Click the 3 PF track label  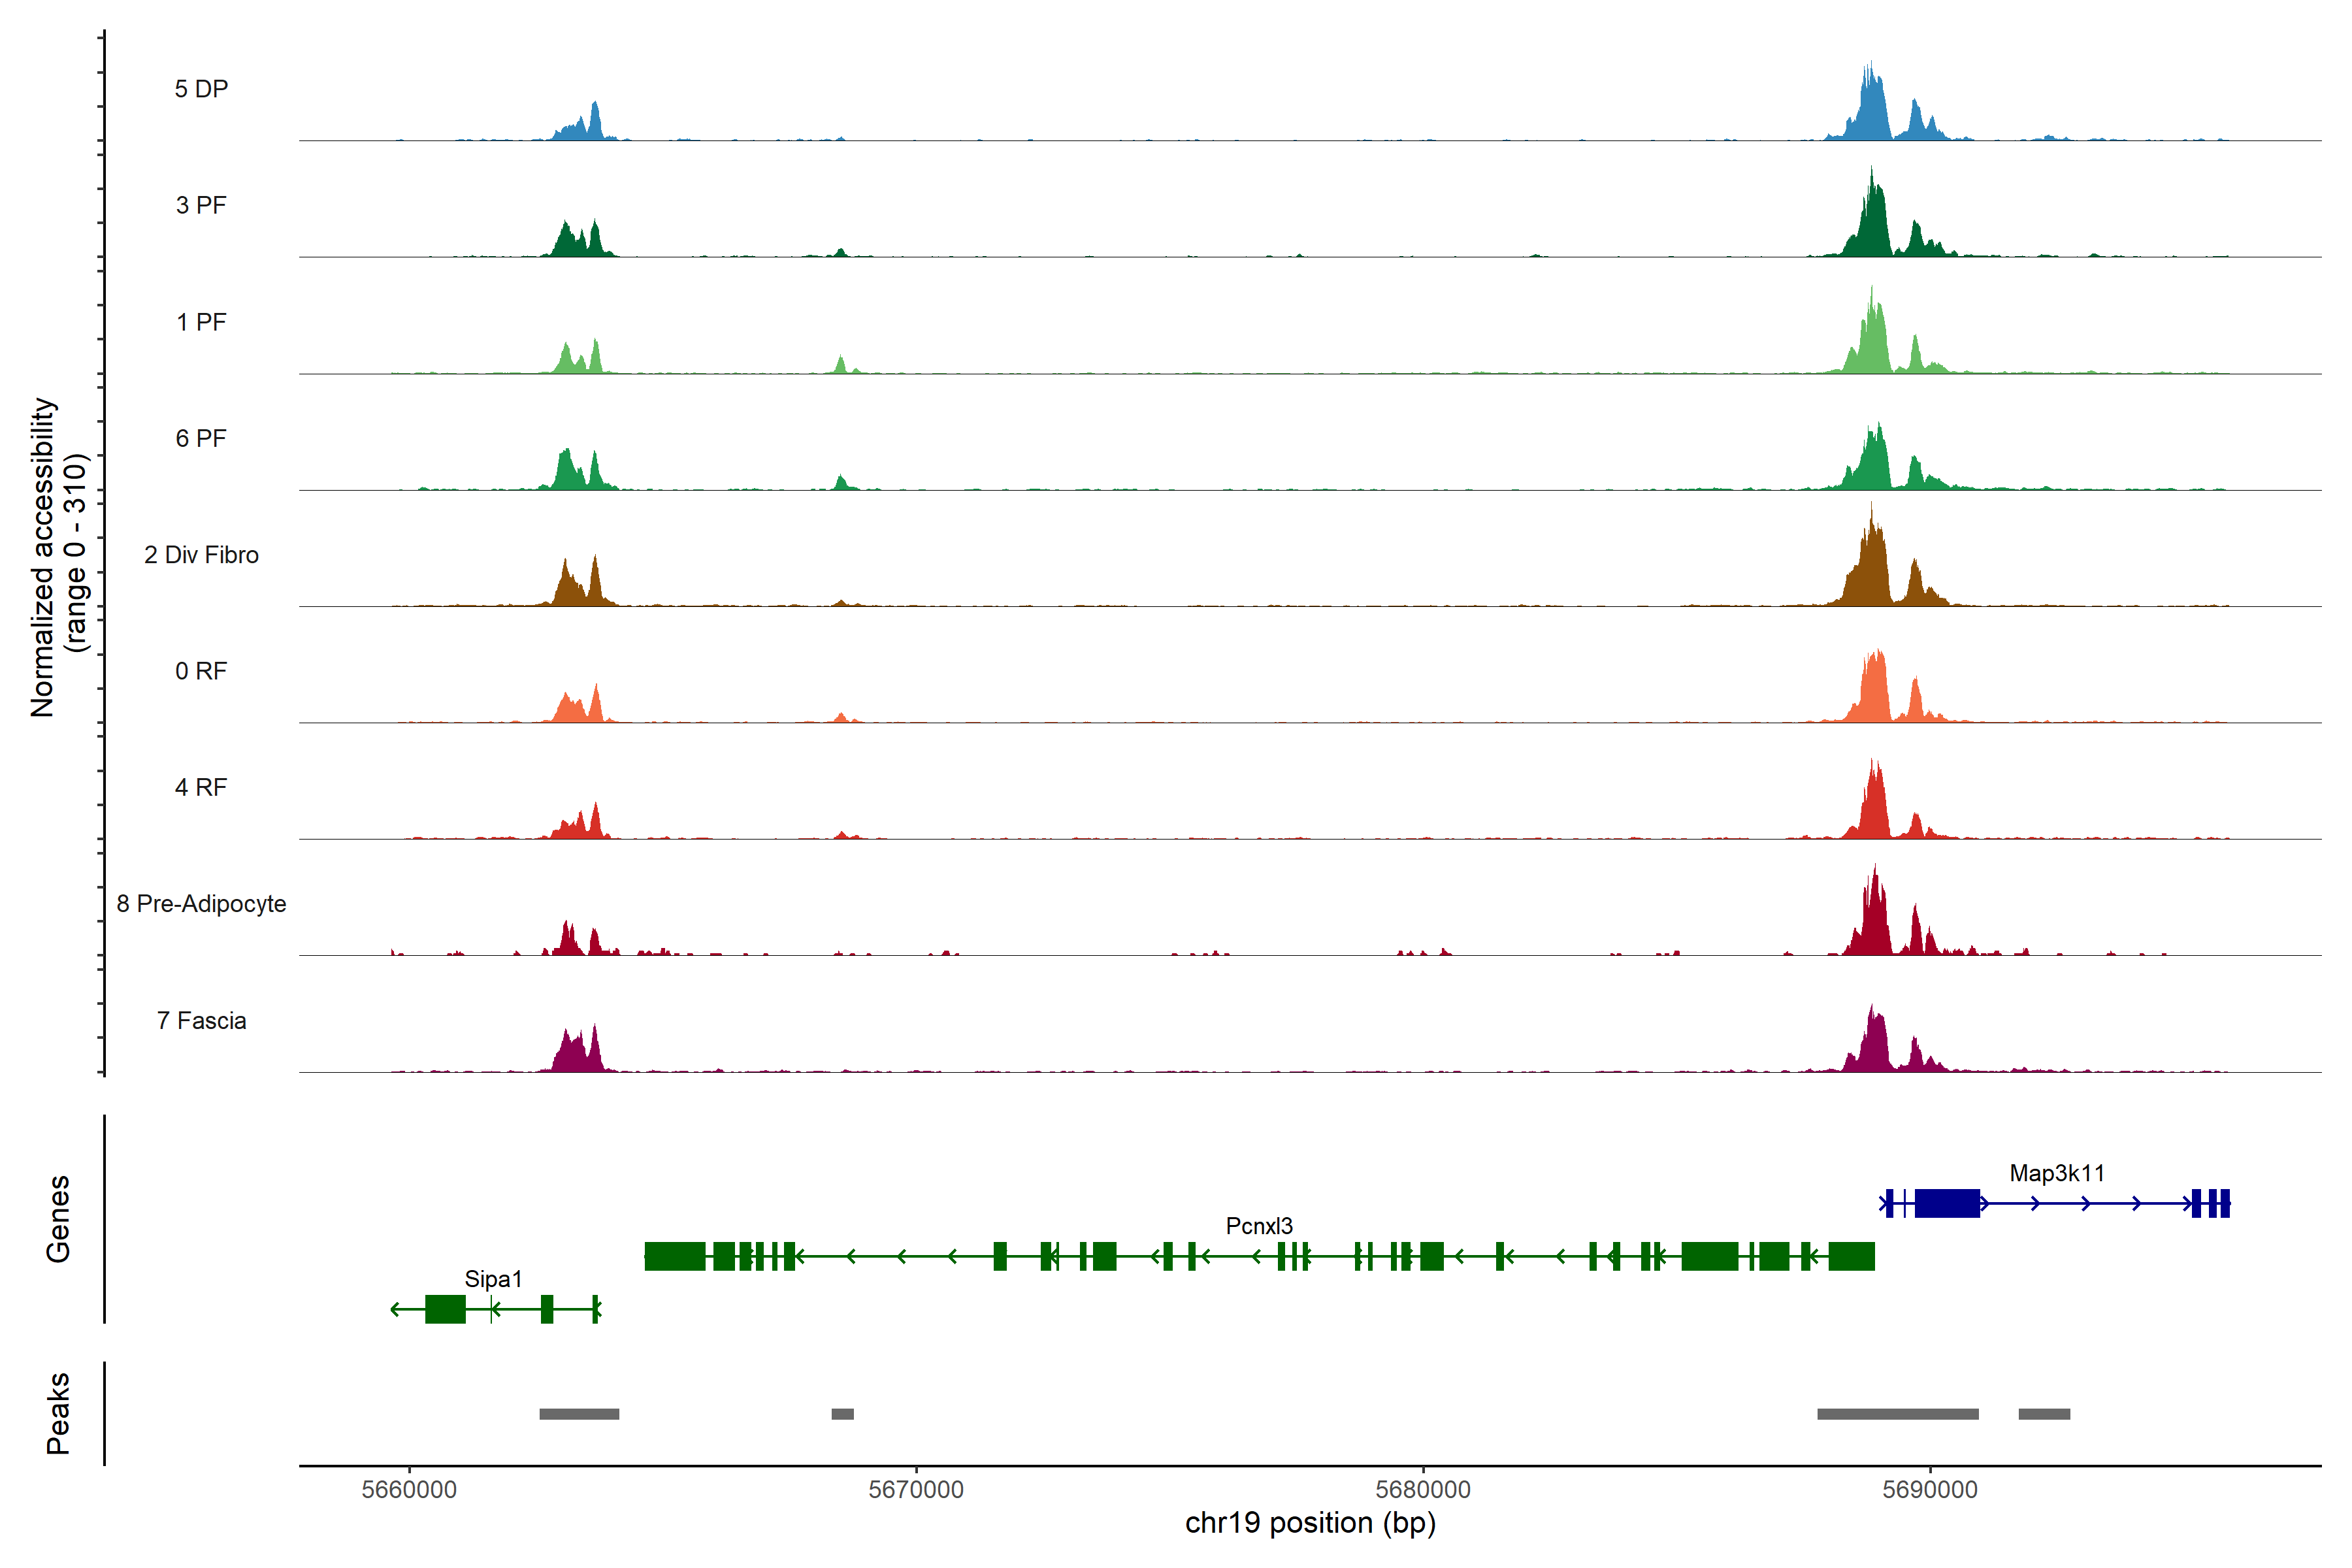[201, 205]
